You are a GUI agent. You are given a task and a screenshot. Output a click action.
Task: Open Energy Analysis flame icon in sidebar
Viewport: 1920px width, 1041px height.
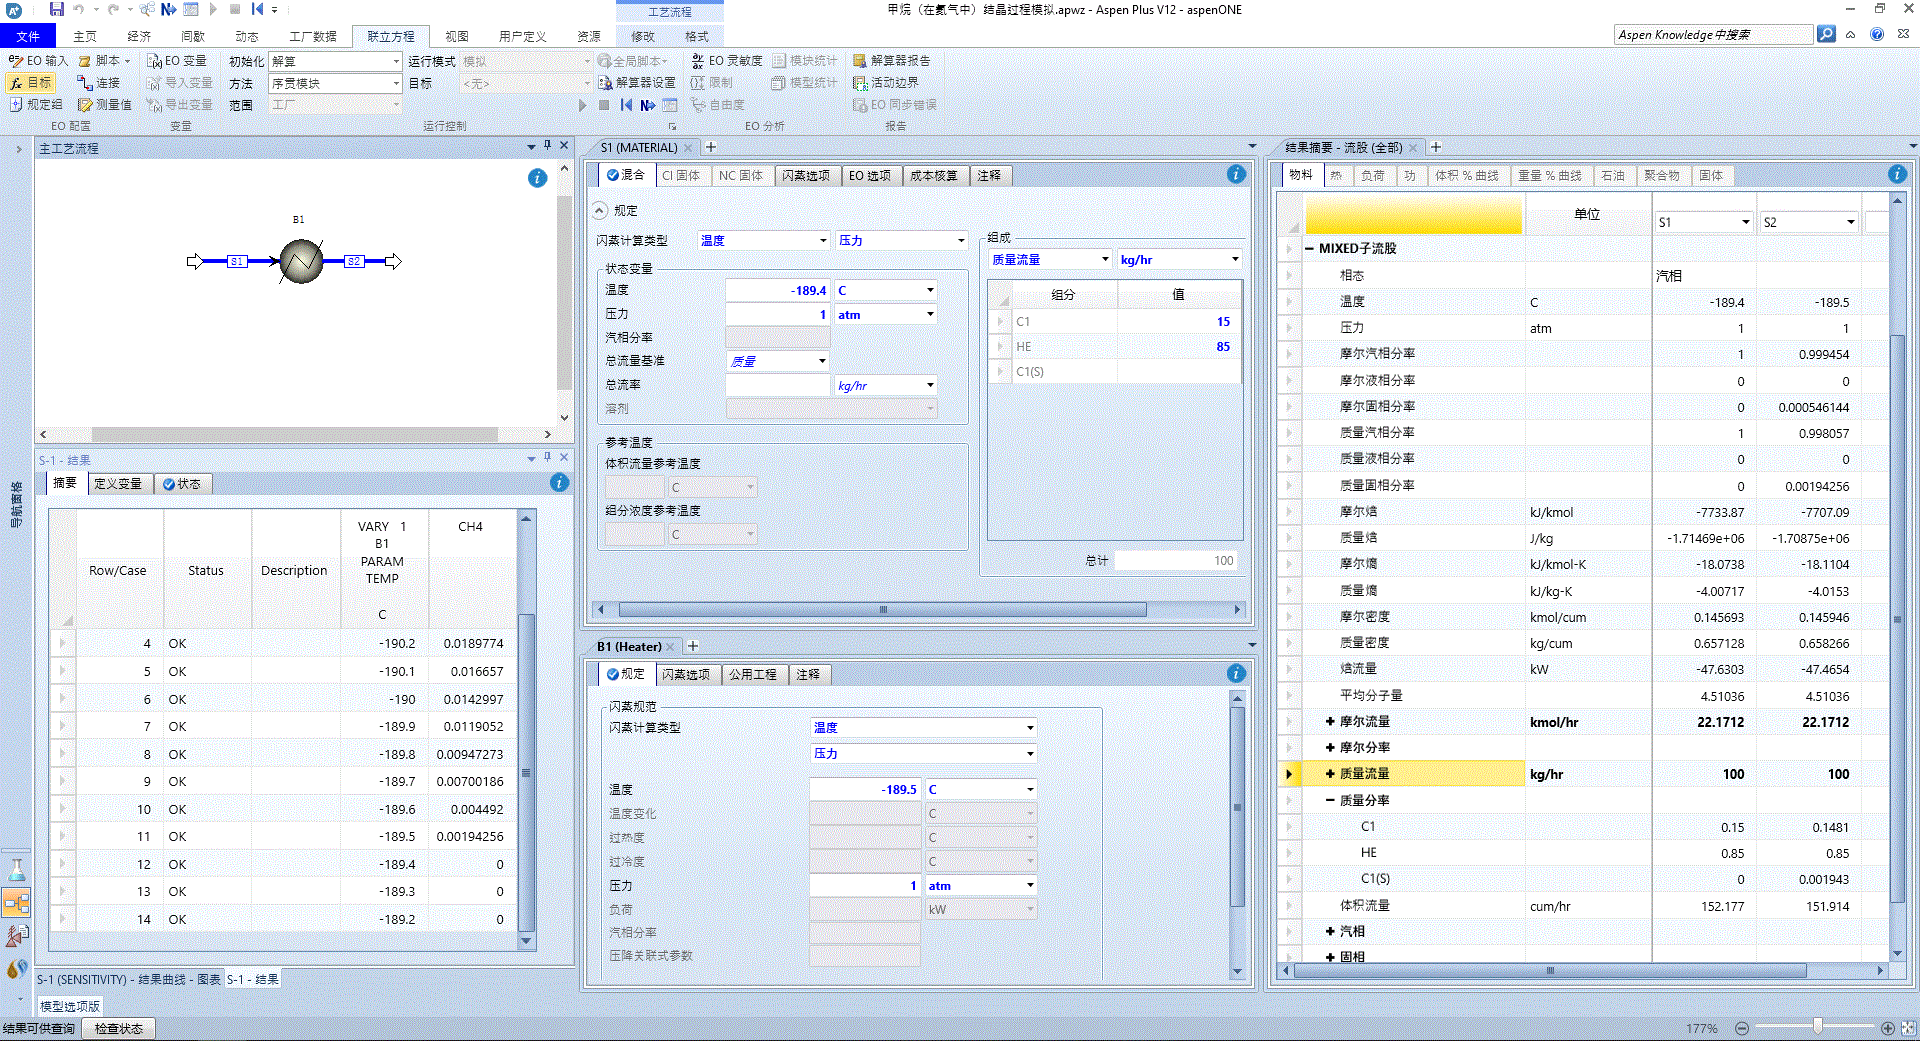pyautogui.click(x=17, y=968)
